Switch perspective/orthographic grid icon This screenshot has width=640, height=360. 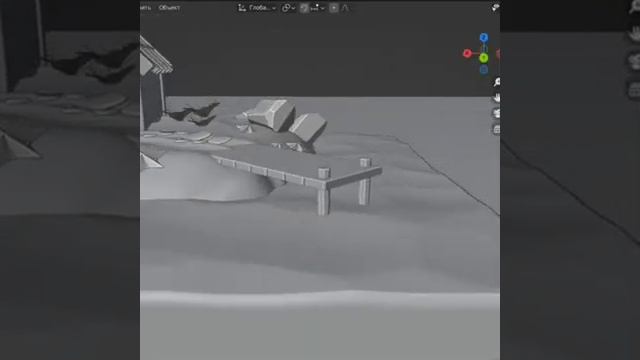(496, 129)
